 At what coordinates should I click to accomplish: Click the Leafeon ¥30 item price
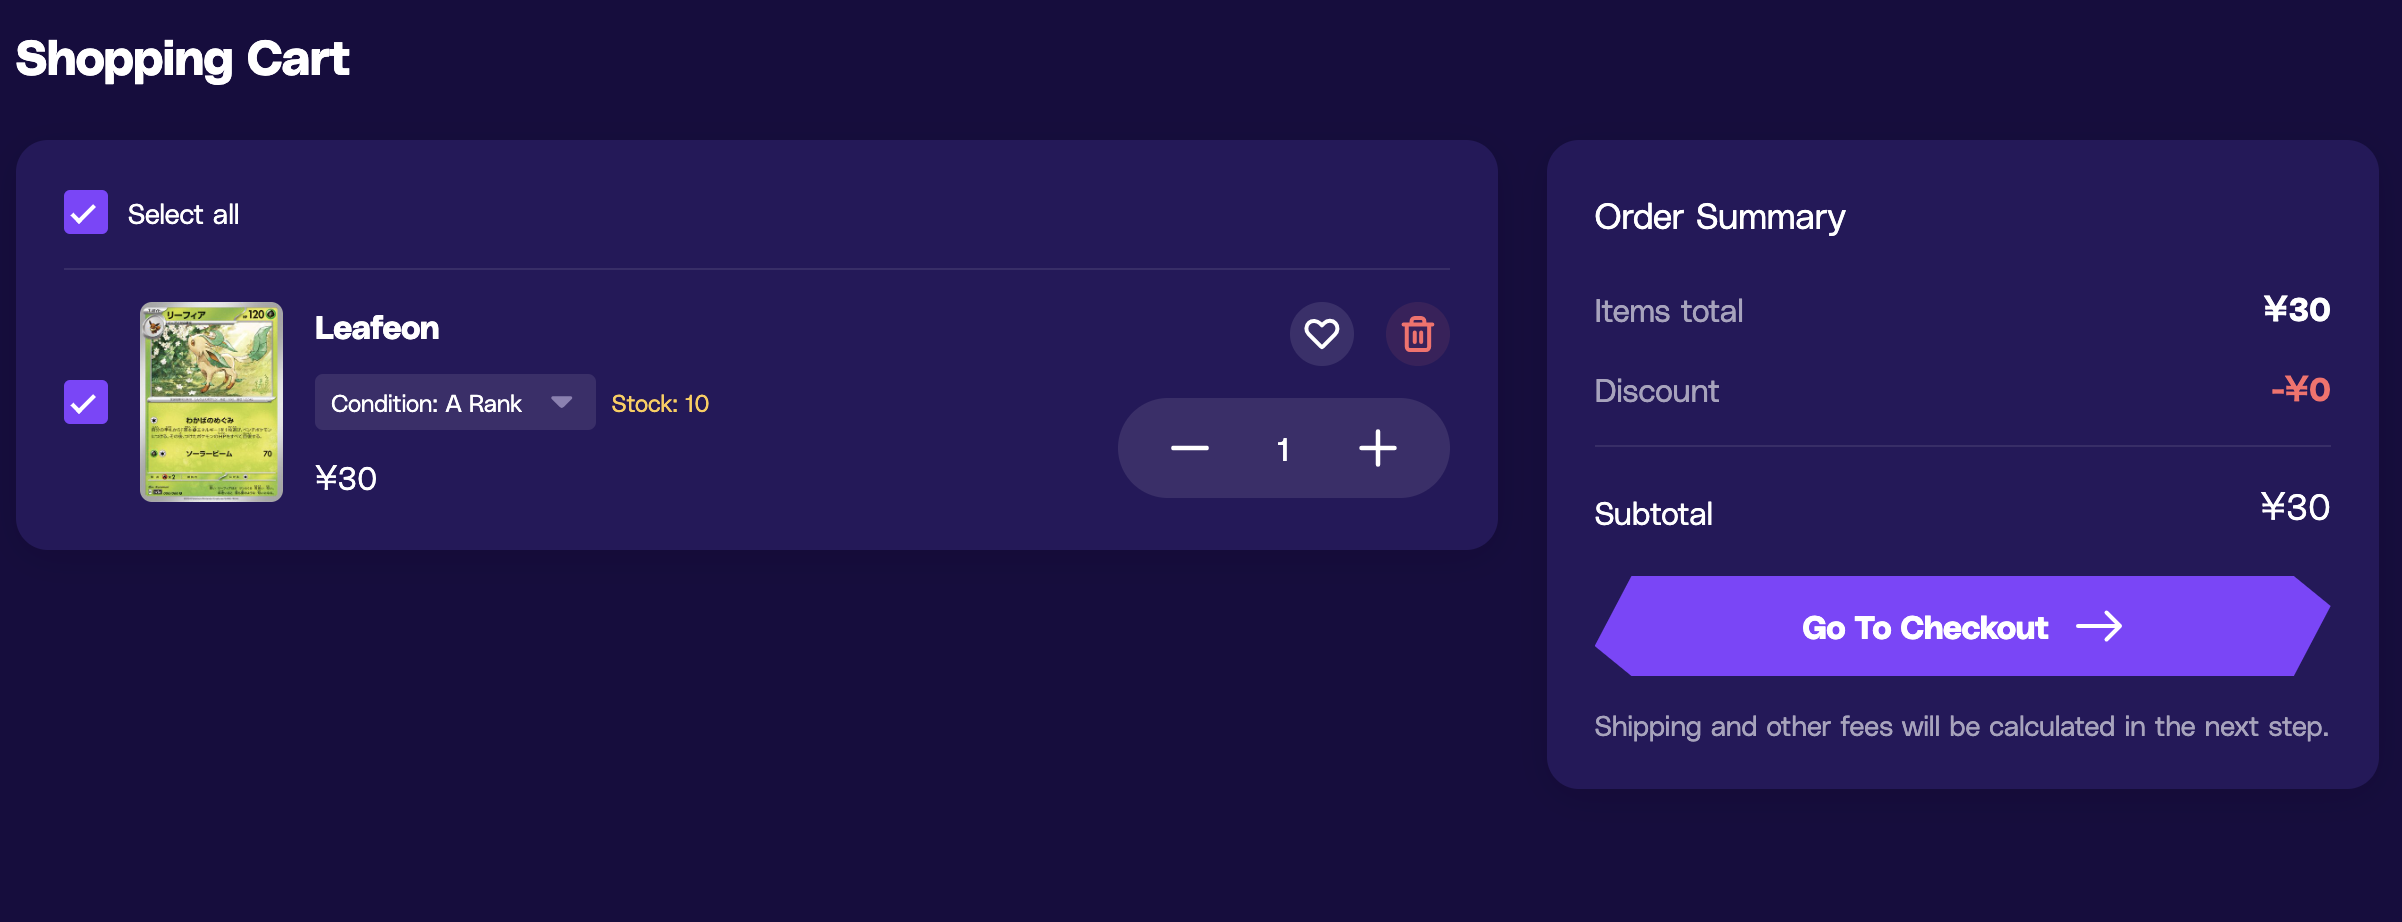click(x=346, y=478)
